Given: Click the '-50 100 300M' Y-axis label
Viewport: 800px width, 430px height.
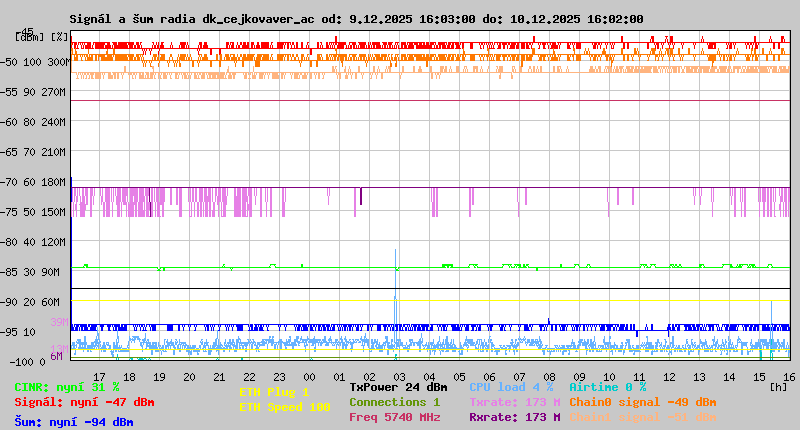Looking at the screenshot, I should click(34, 62).
